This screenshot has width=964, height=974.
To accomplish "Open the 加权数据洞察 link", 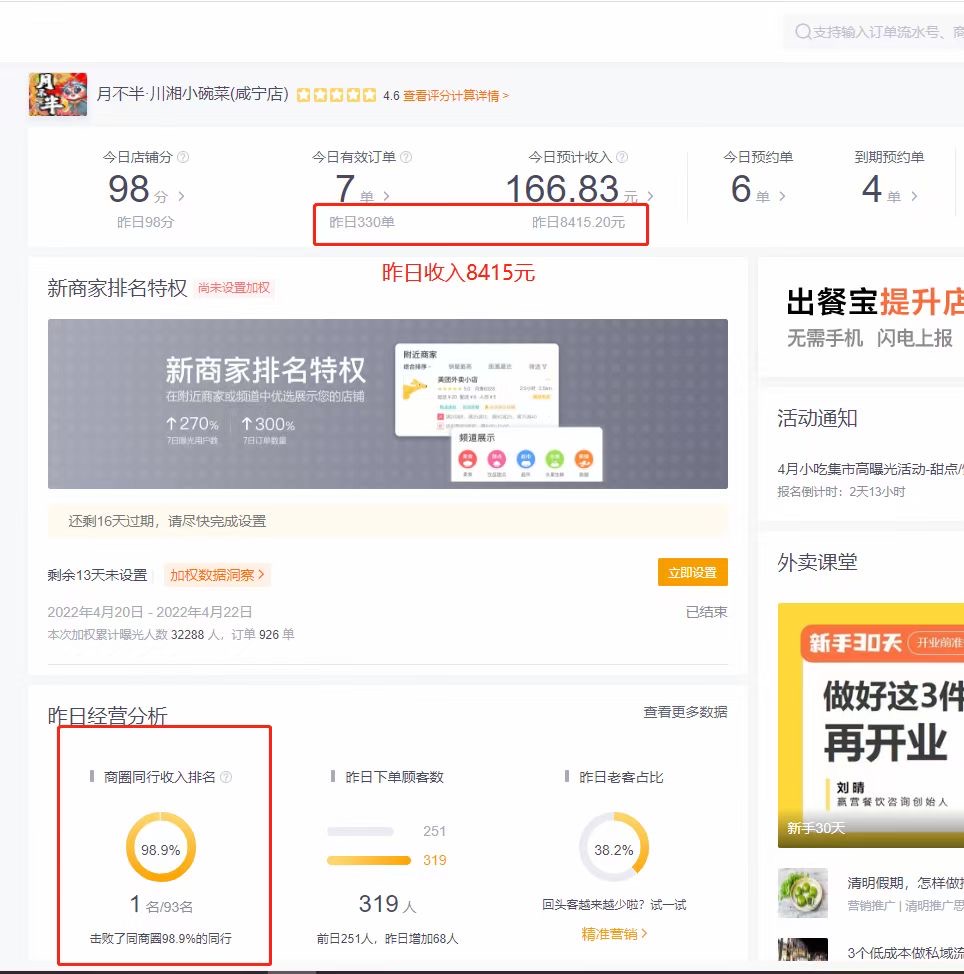I will point(215,575).
